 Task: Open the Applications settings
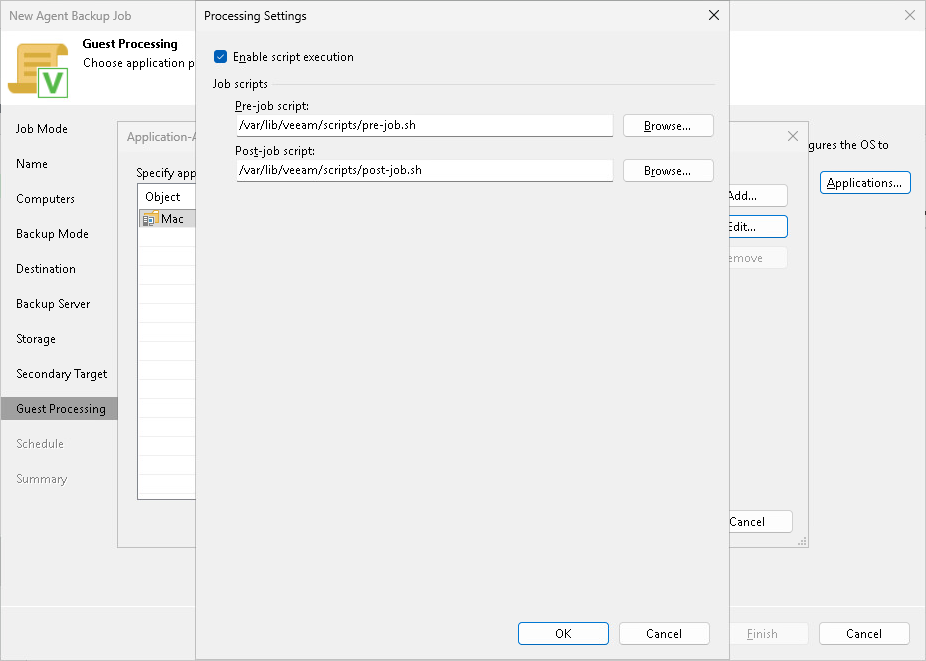(865, 182)
